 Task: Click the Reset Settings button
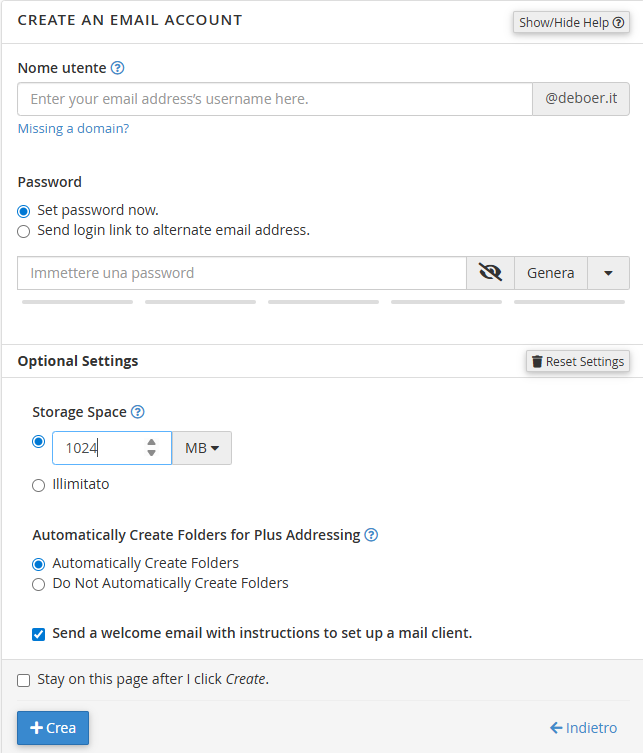[x=577, y=361]
